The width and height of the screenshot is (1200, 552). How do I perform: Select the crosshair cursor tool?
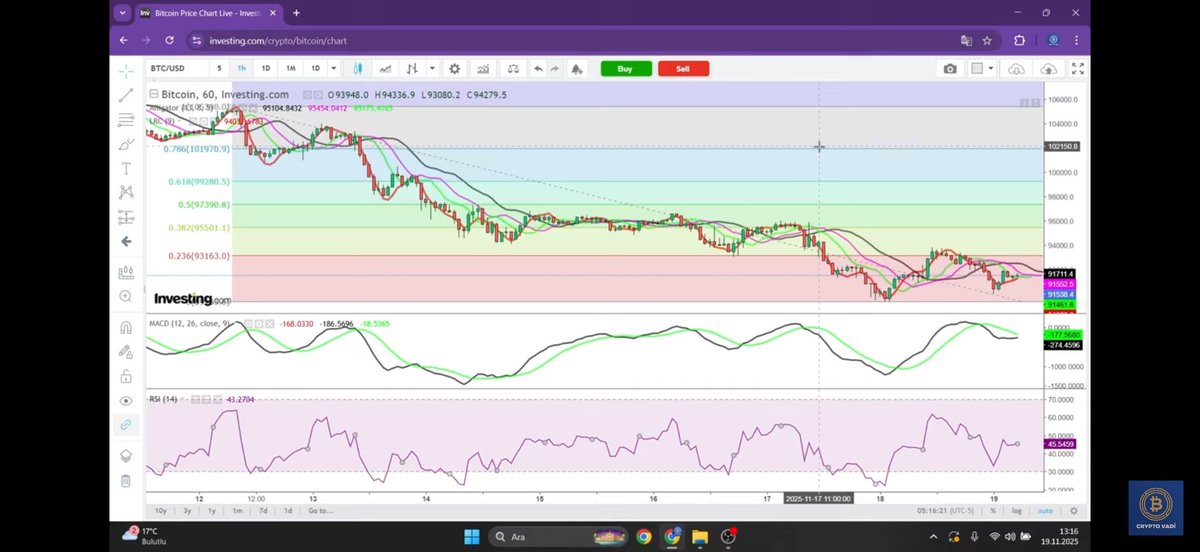click(x=126, y=71)
